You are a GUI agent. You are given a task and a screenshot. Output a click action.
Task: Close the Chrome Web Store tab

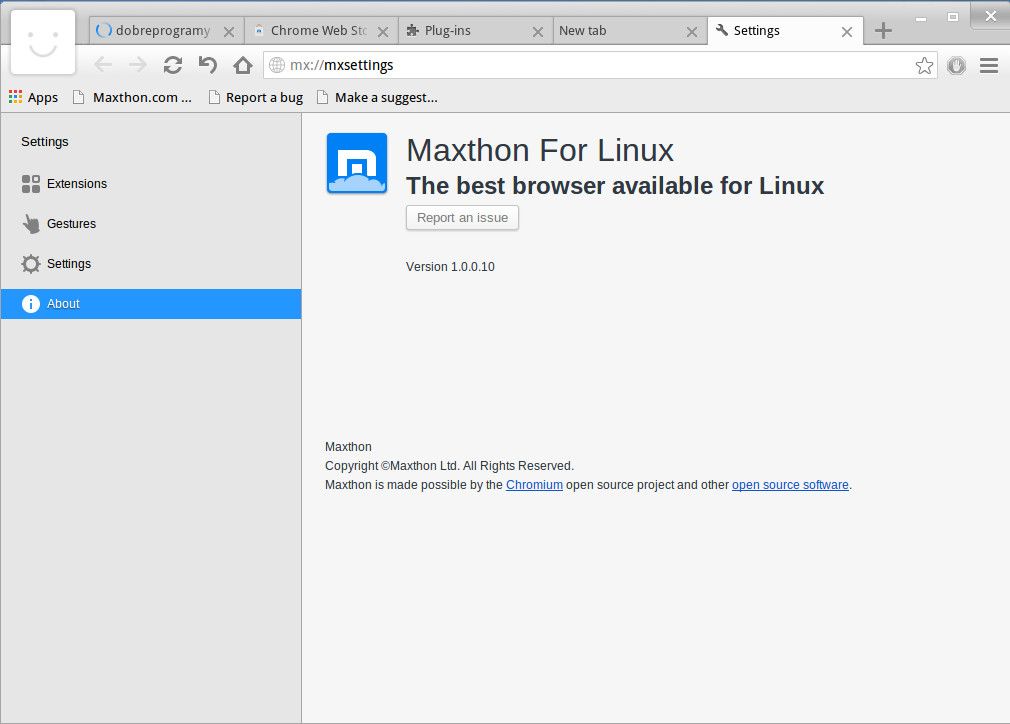click(x=383, y=32)
